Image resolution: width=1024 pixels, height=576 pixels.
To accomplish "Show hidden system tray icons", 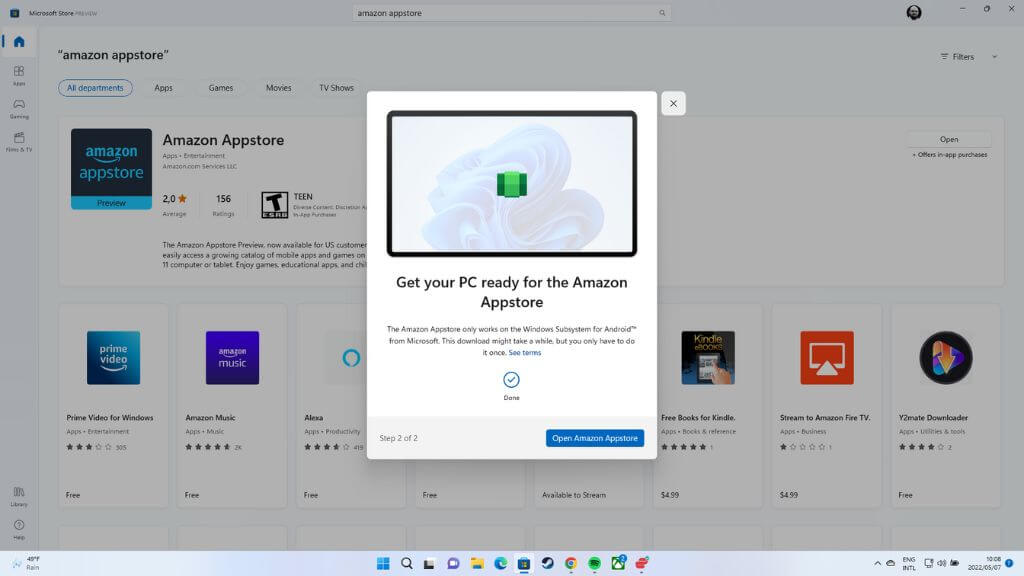I will pyautogui.click(x=877, y=563).
